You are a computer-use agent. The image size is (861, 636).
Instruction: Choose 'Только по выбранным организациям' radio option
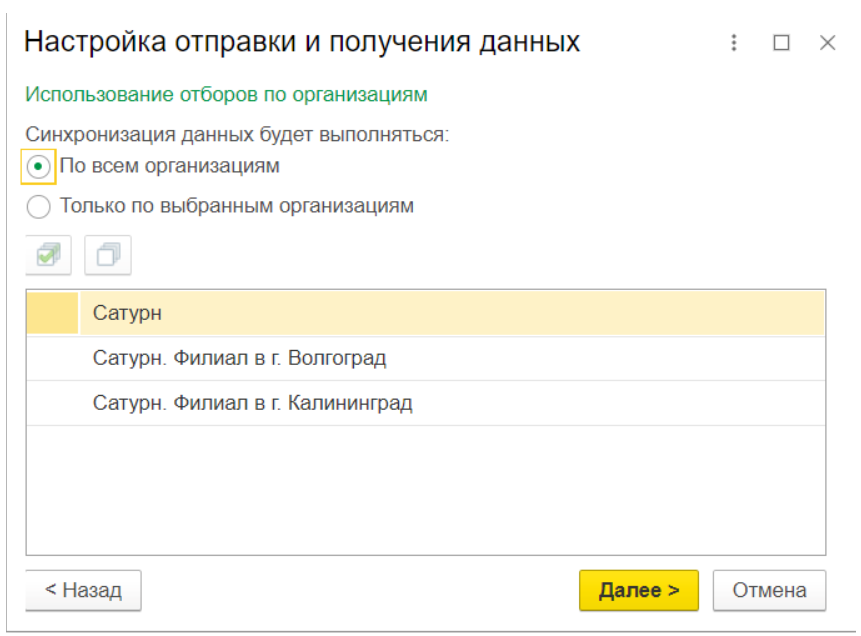tap(38, 207)
